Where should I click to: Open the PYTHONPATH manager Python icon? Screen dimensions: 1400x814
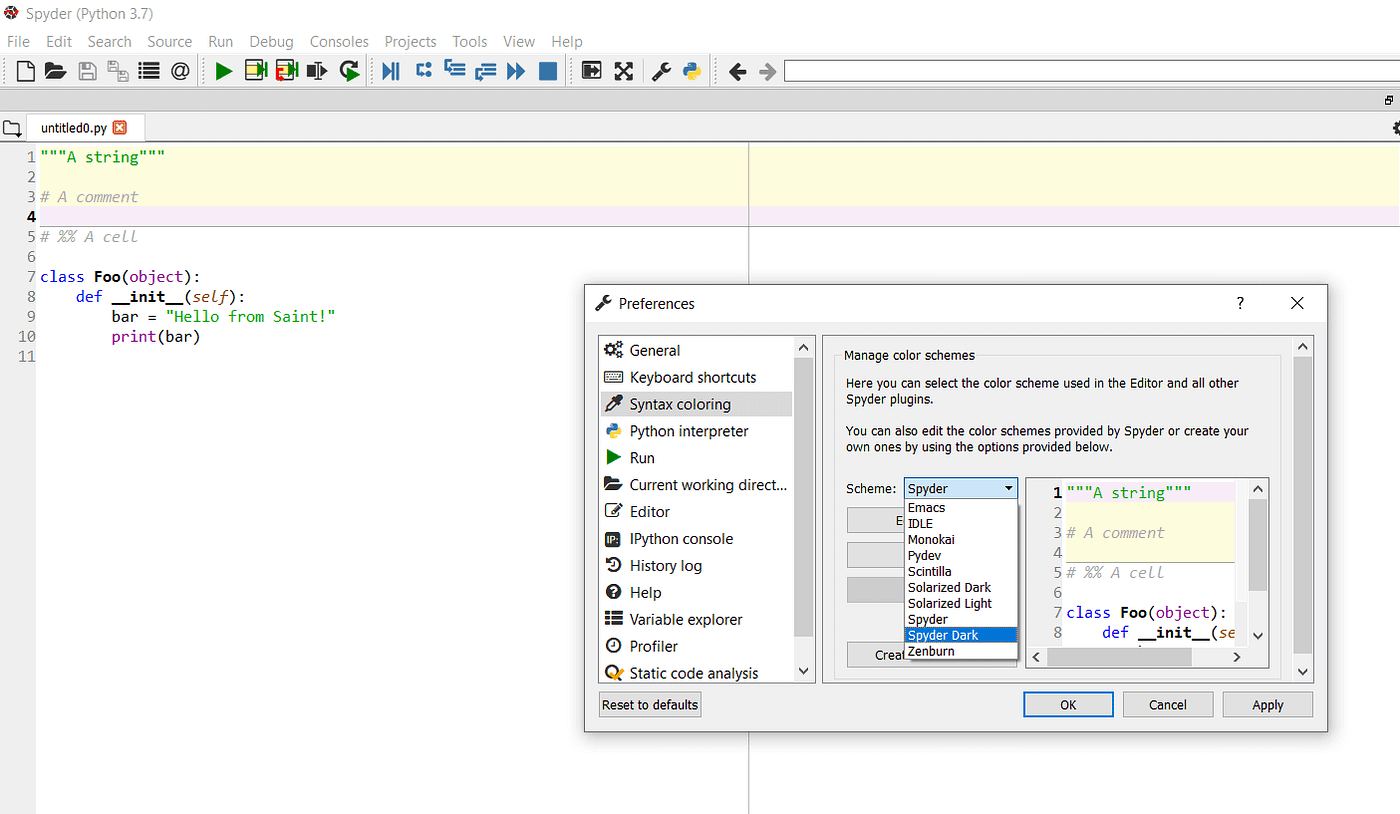coord(692,71)
